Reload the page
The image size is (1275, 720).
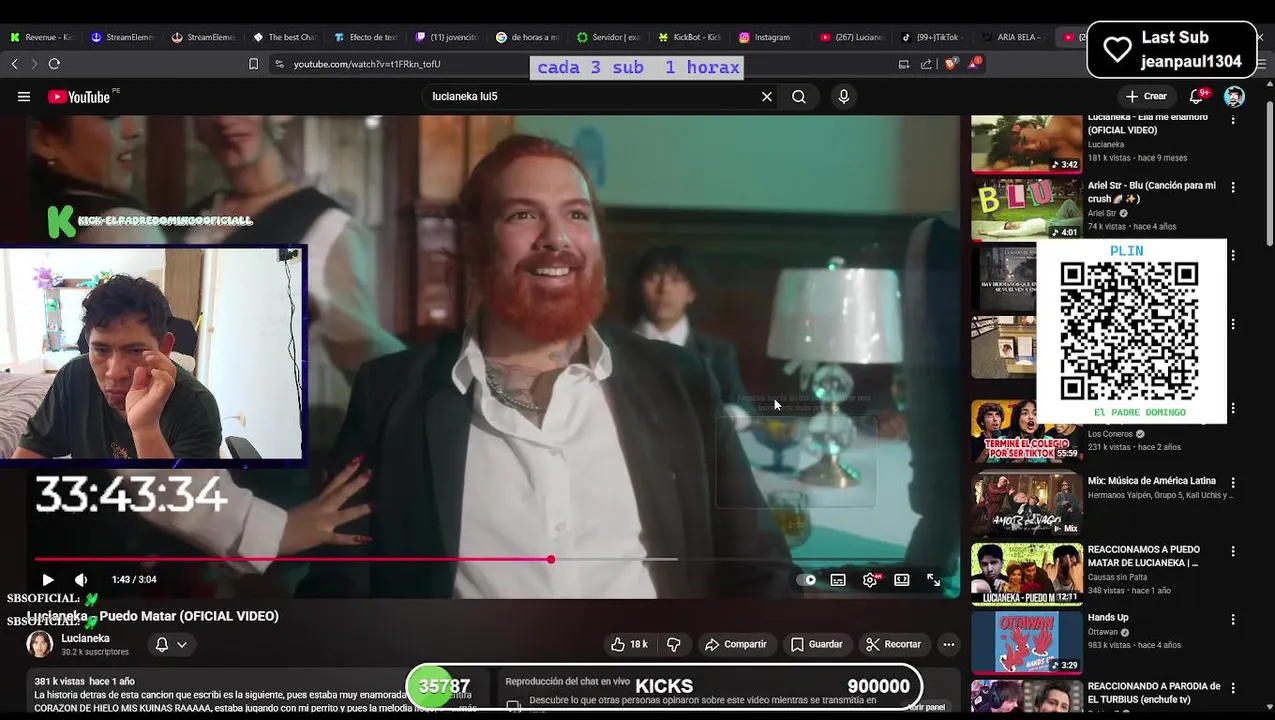coord(54,64)
